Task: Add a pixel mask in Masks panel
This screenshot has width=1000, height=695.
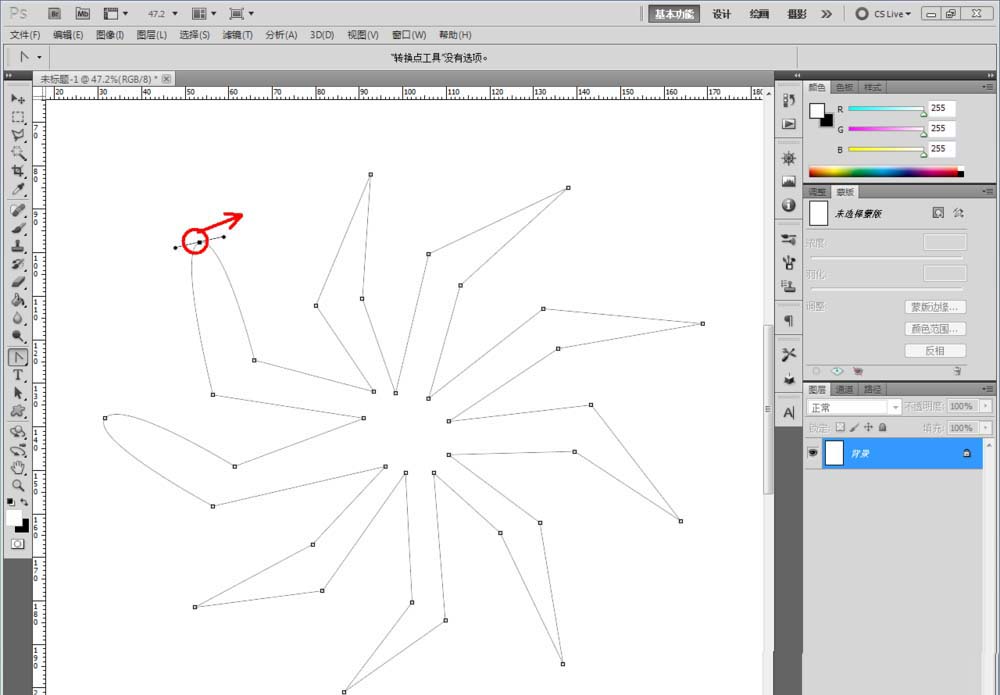Action: click(x=938, y=213)
